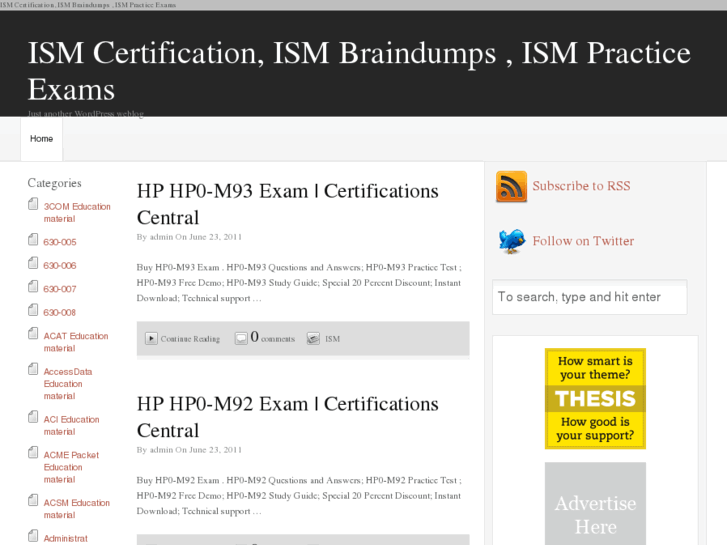Image resolution: width=727 pixels, height=545 pixels.
Task: Open the 3COM Education material category
Action: click(x=77, y=212)
